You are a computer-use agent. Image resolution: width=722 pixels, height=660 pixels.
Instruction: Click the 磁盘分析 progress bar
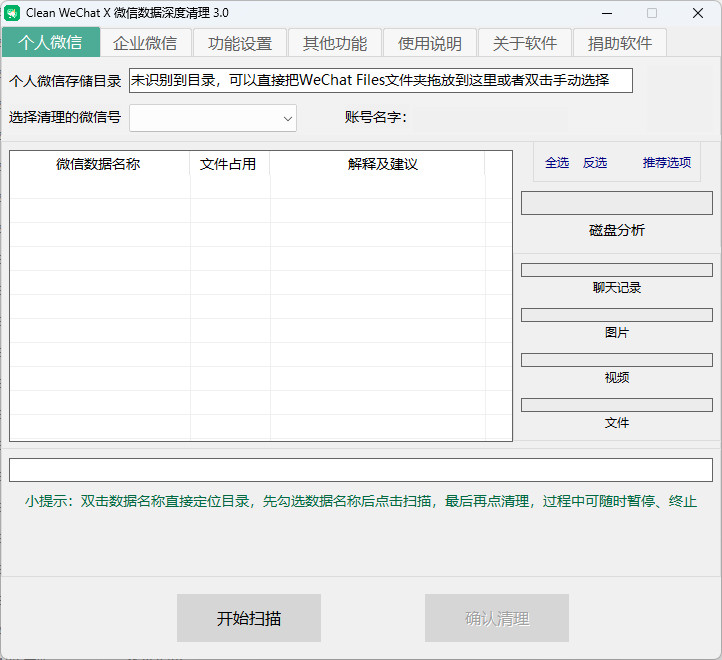click(617, 203)
